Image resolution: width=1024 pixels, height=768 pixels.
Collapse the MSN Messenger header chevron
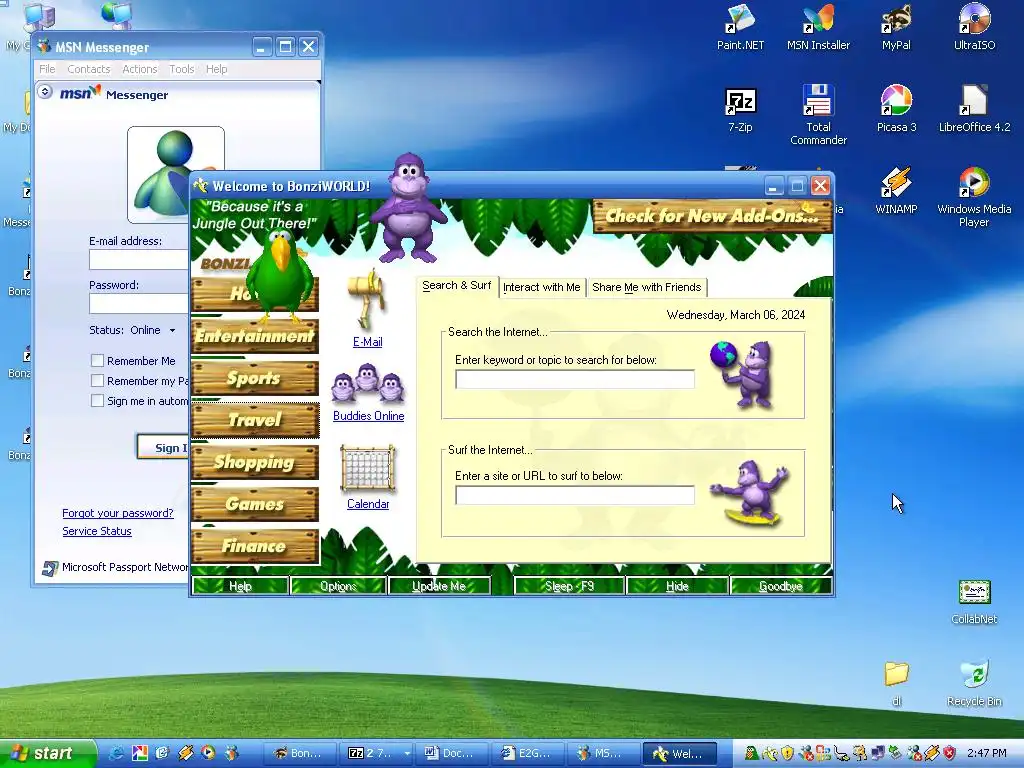click(x=45, y=91)
